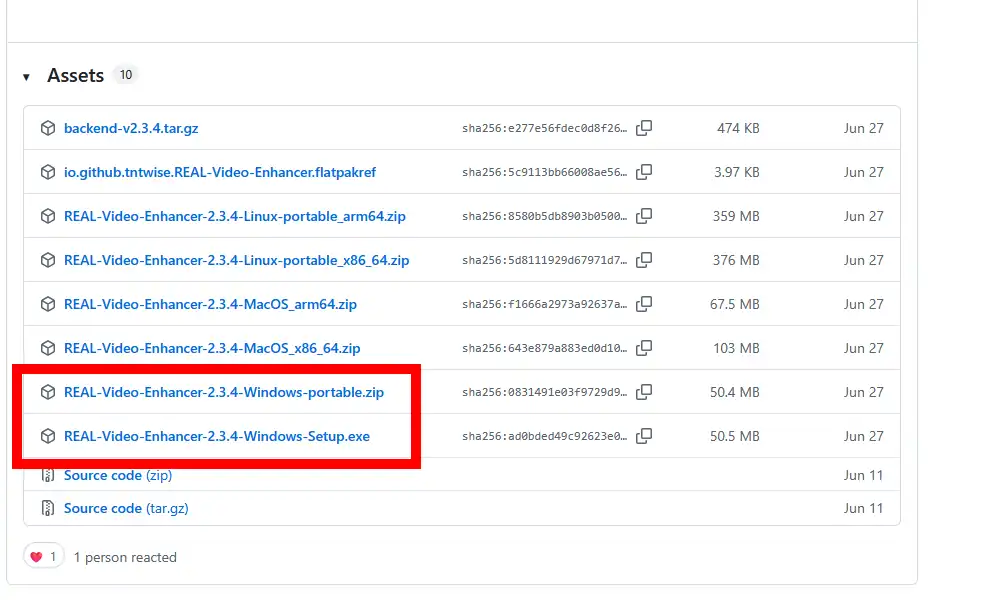Screen dimensions: 1000x600
Task: Download the MacOS_arm64.zip file
Action: pyautogui.click(x=210, y=304)
